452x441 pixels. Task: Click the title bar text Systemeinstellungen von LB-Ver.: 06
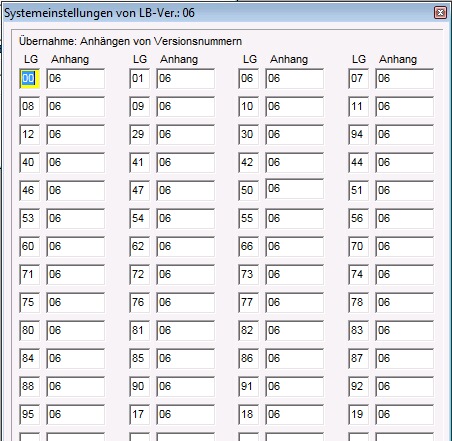[99, 13]
